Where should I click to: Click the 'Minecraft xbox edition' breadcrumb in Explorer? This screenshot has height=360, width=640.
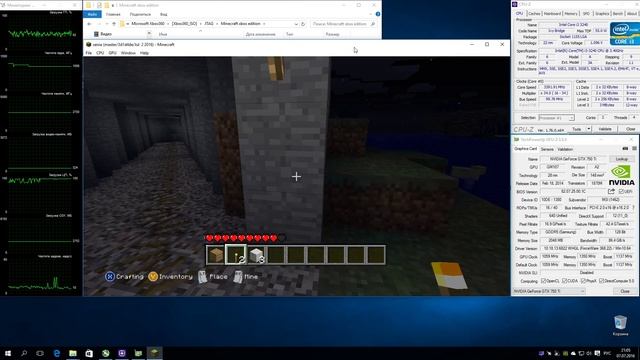(240, 24)
